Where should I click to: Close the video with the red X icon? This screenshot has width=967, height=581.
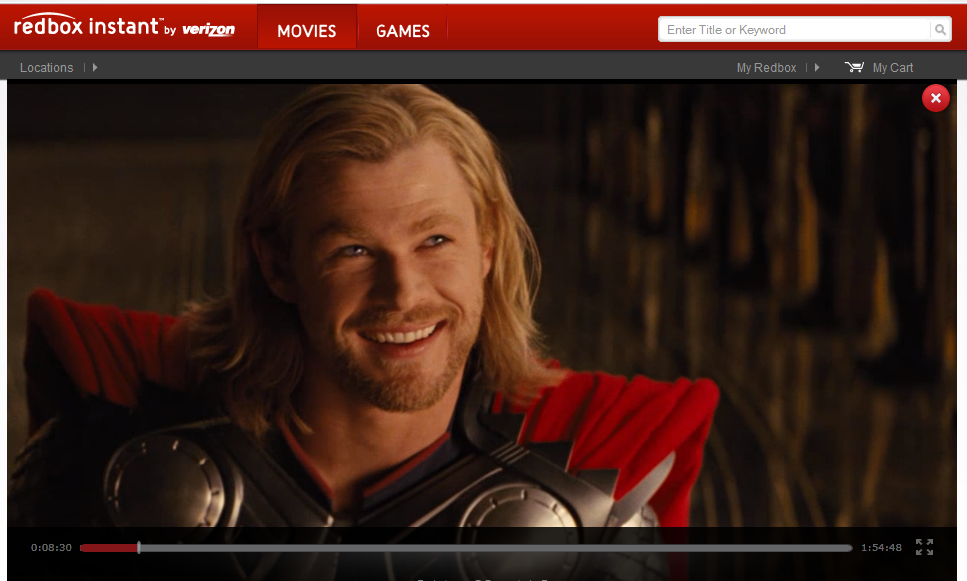point(935,98)
